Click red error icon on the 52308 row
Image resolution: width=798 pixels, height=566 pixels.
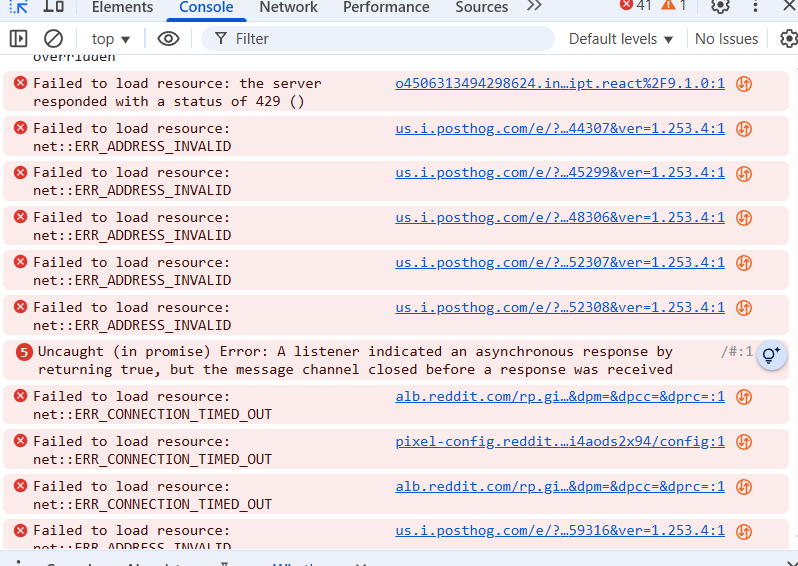(x=20, y=306)
